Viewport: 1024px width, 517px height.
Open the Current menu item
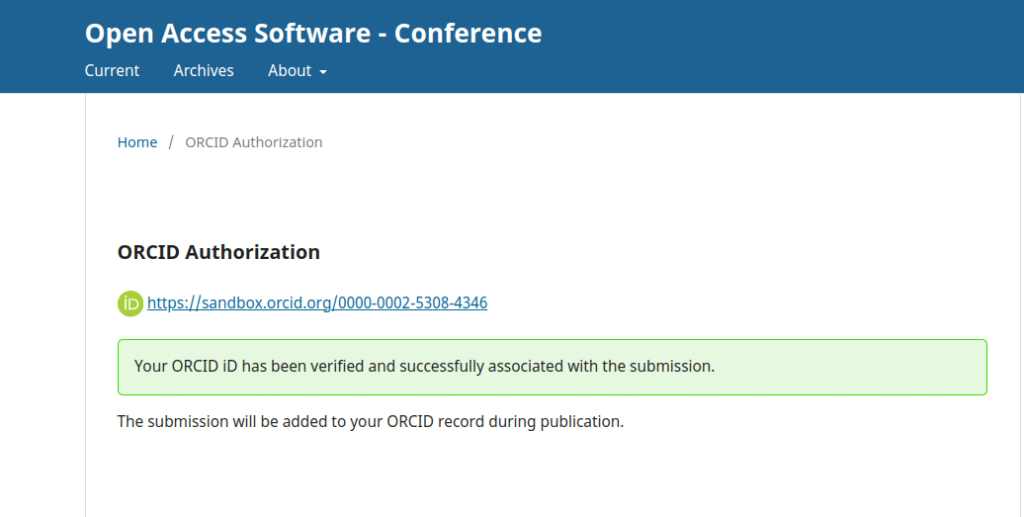coord(112,71)
